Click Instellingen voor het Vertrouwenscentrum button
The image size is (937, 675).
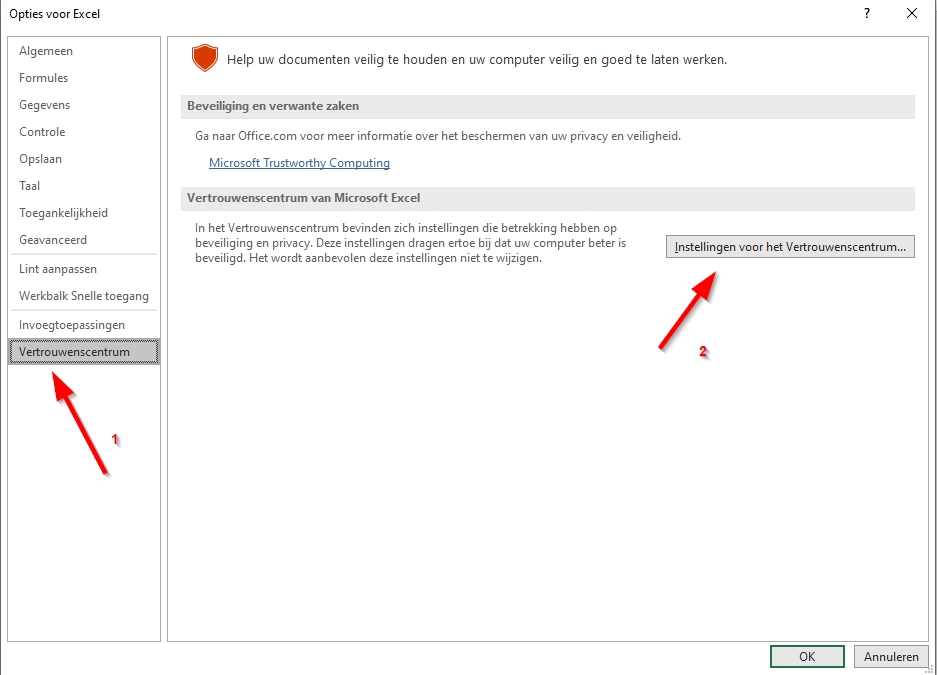(x=790, y=246)
